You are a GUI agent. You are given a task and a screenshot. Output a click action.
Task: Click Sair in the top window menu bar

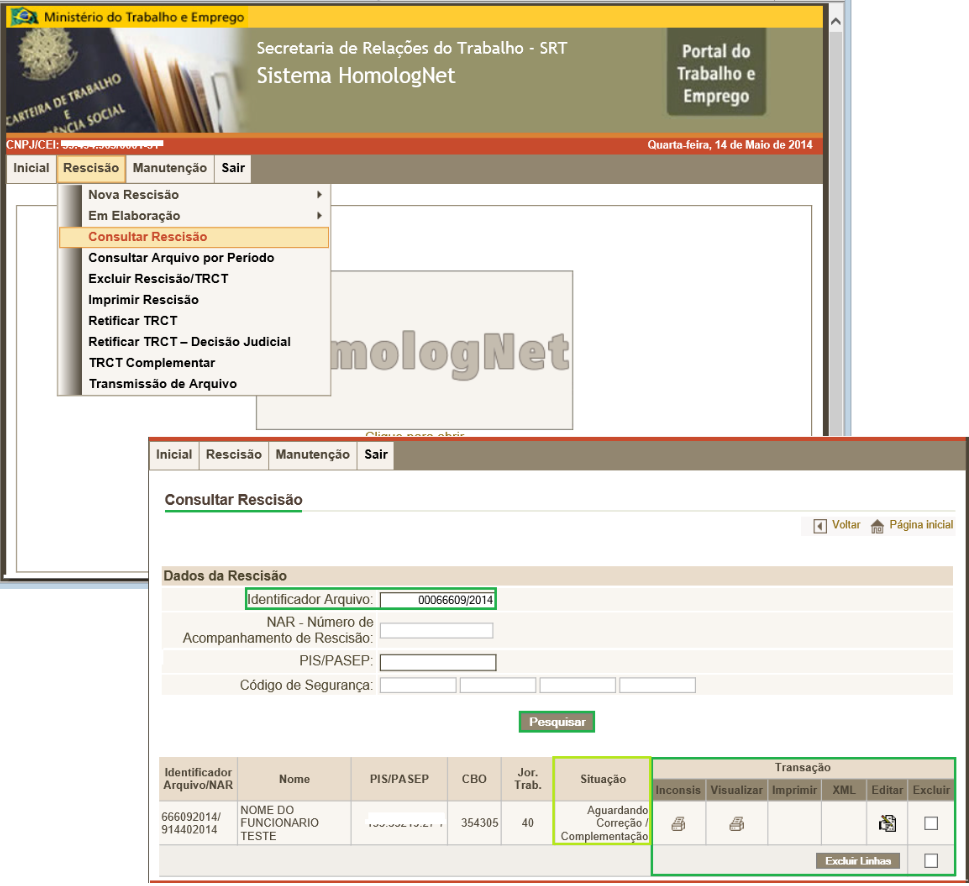(x=233, y=168)
